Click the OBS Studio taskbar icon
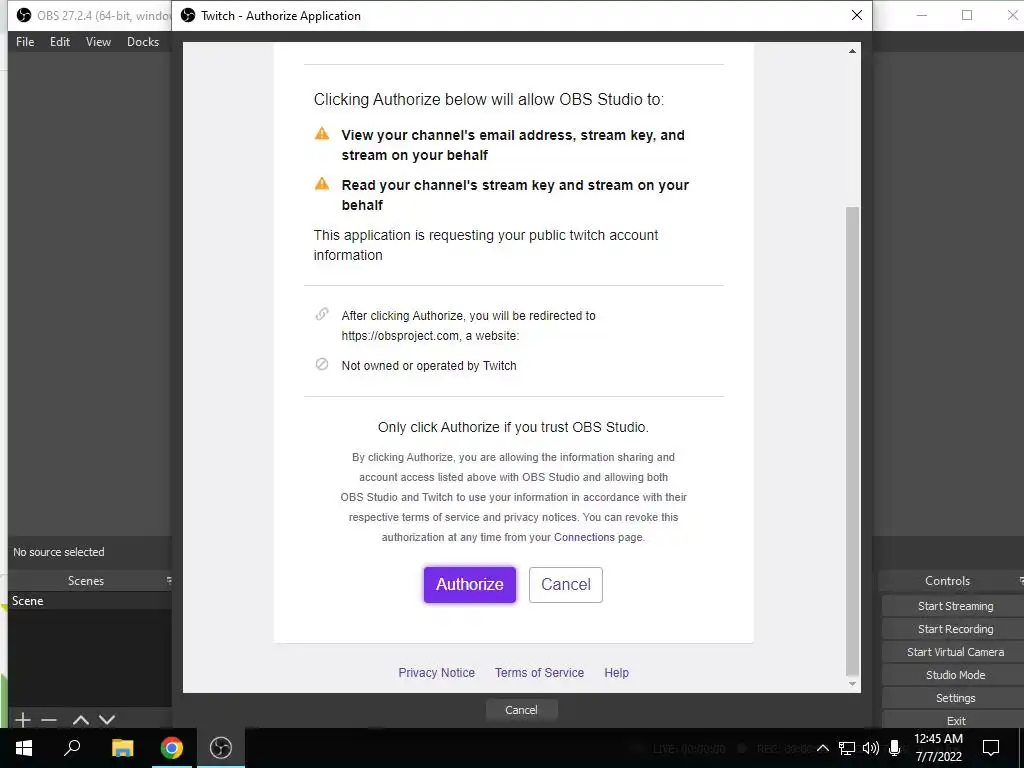This screenshot has width=1024, height=768. 221,748
